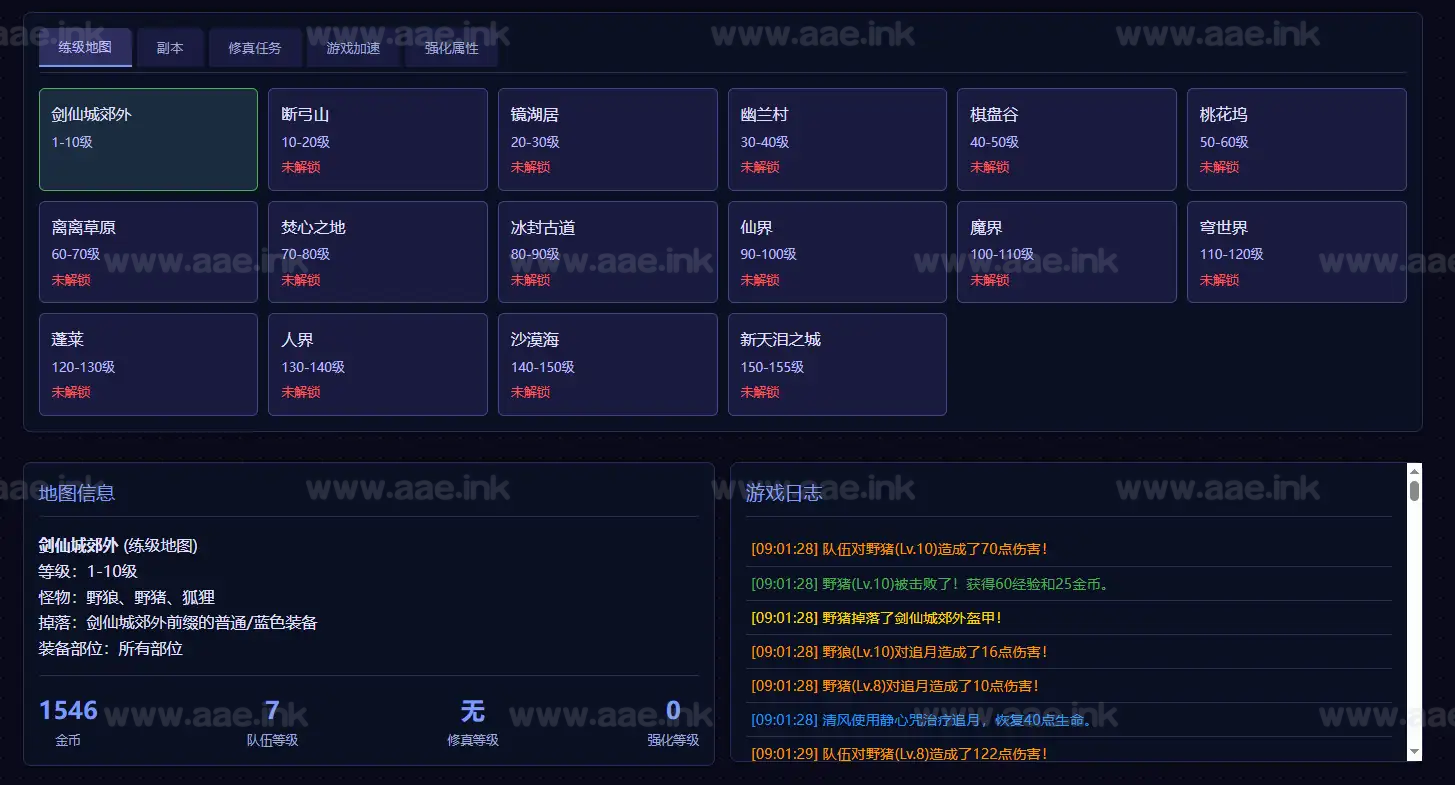Select the 练级地图 tab
The height and width of the screenshot is (785, 1455).
(85, 47)
